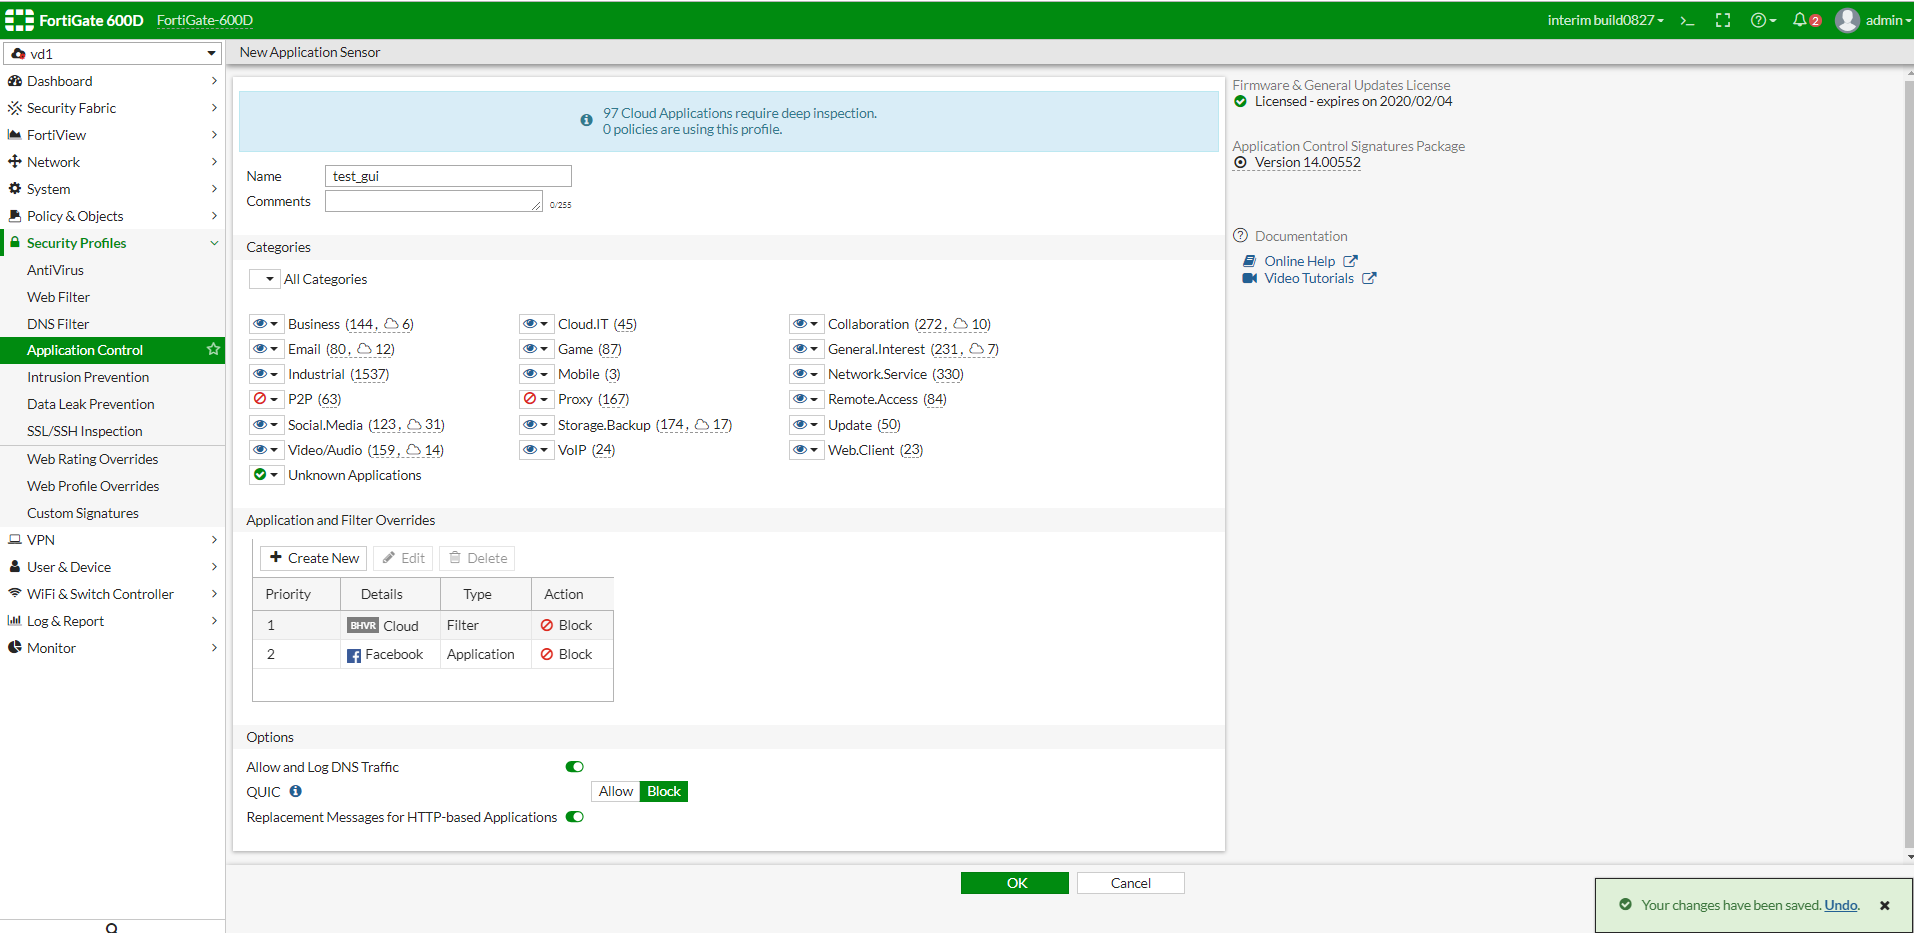
Task: Change action for Collaboration category
Action: click(806, 324)
